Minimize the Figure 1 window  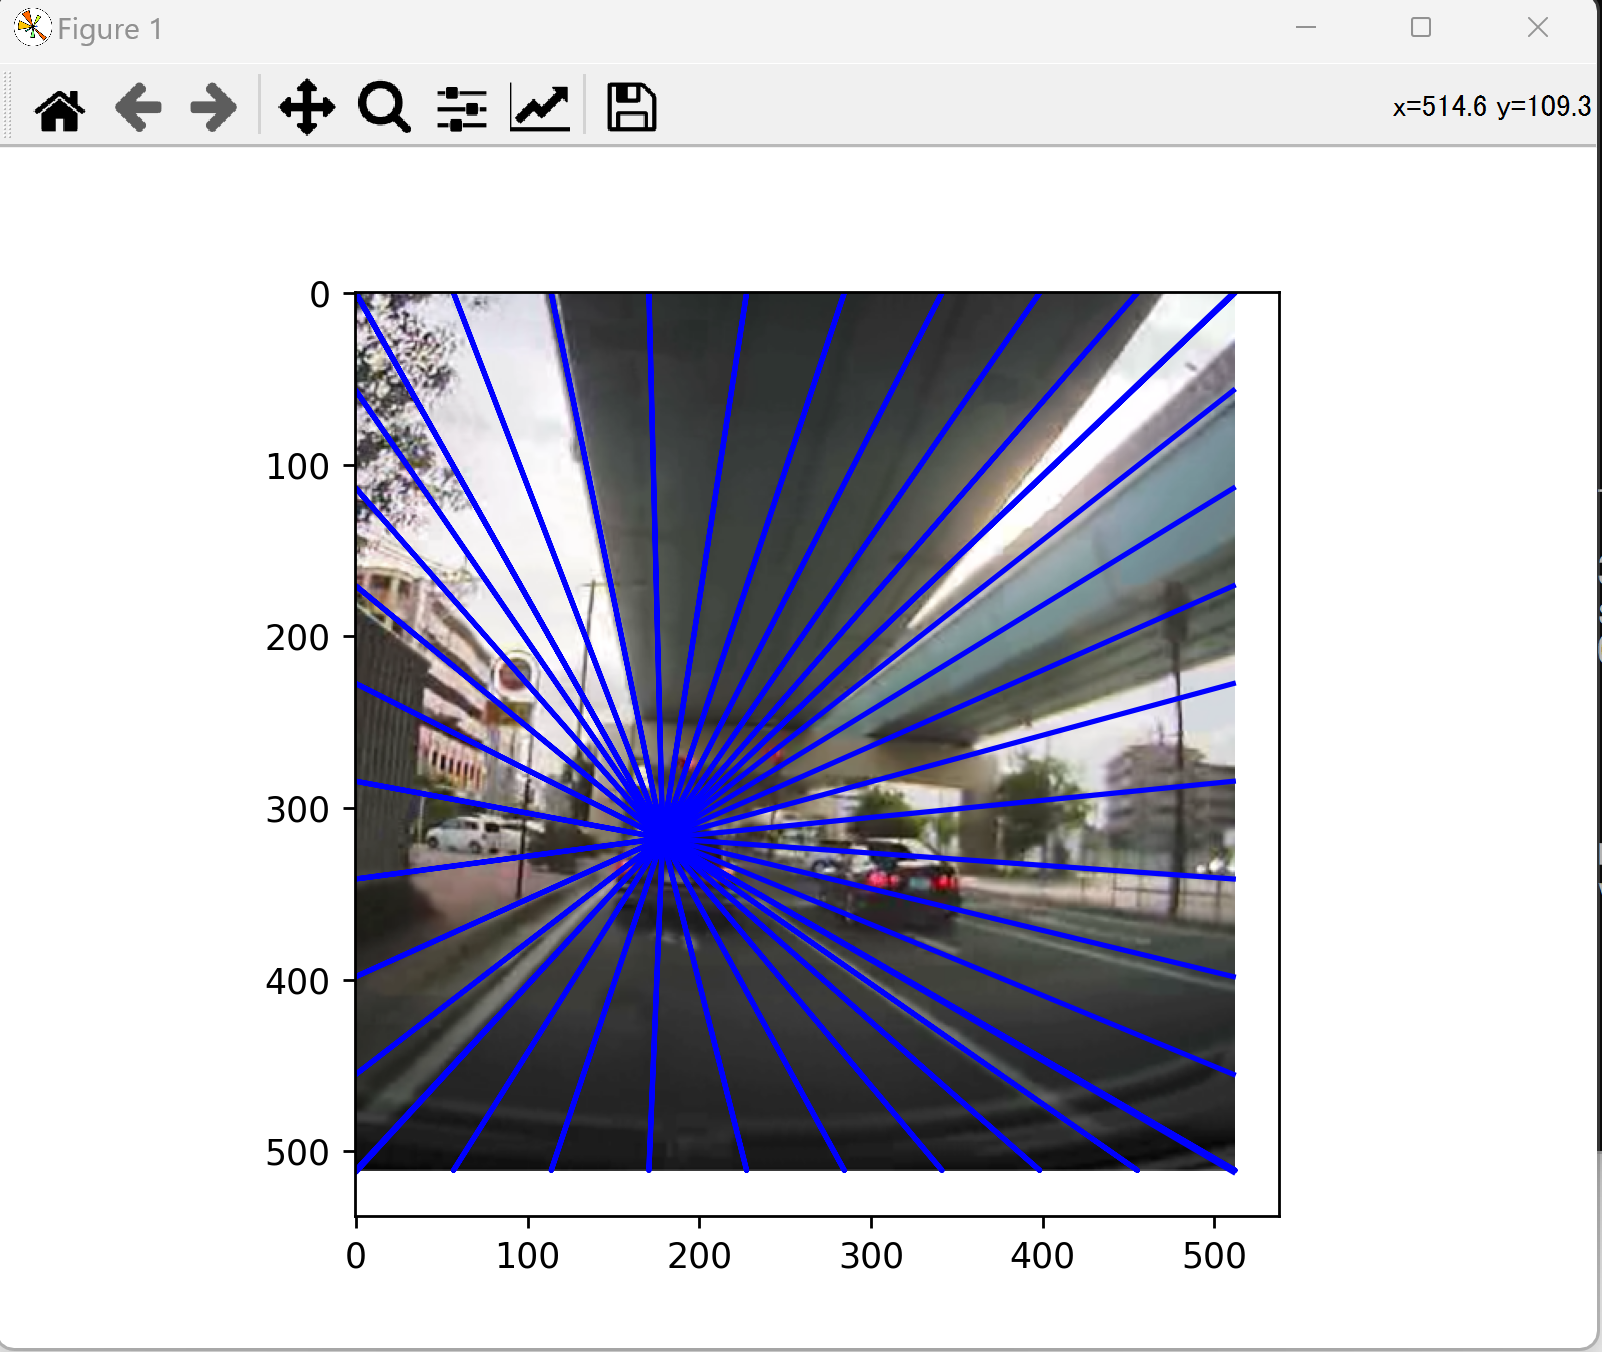click(x=1306, y=28)
